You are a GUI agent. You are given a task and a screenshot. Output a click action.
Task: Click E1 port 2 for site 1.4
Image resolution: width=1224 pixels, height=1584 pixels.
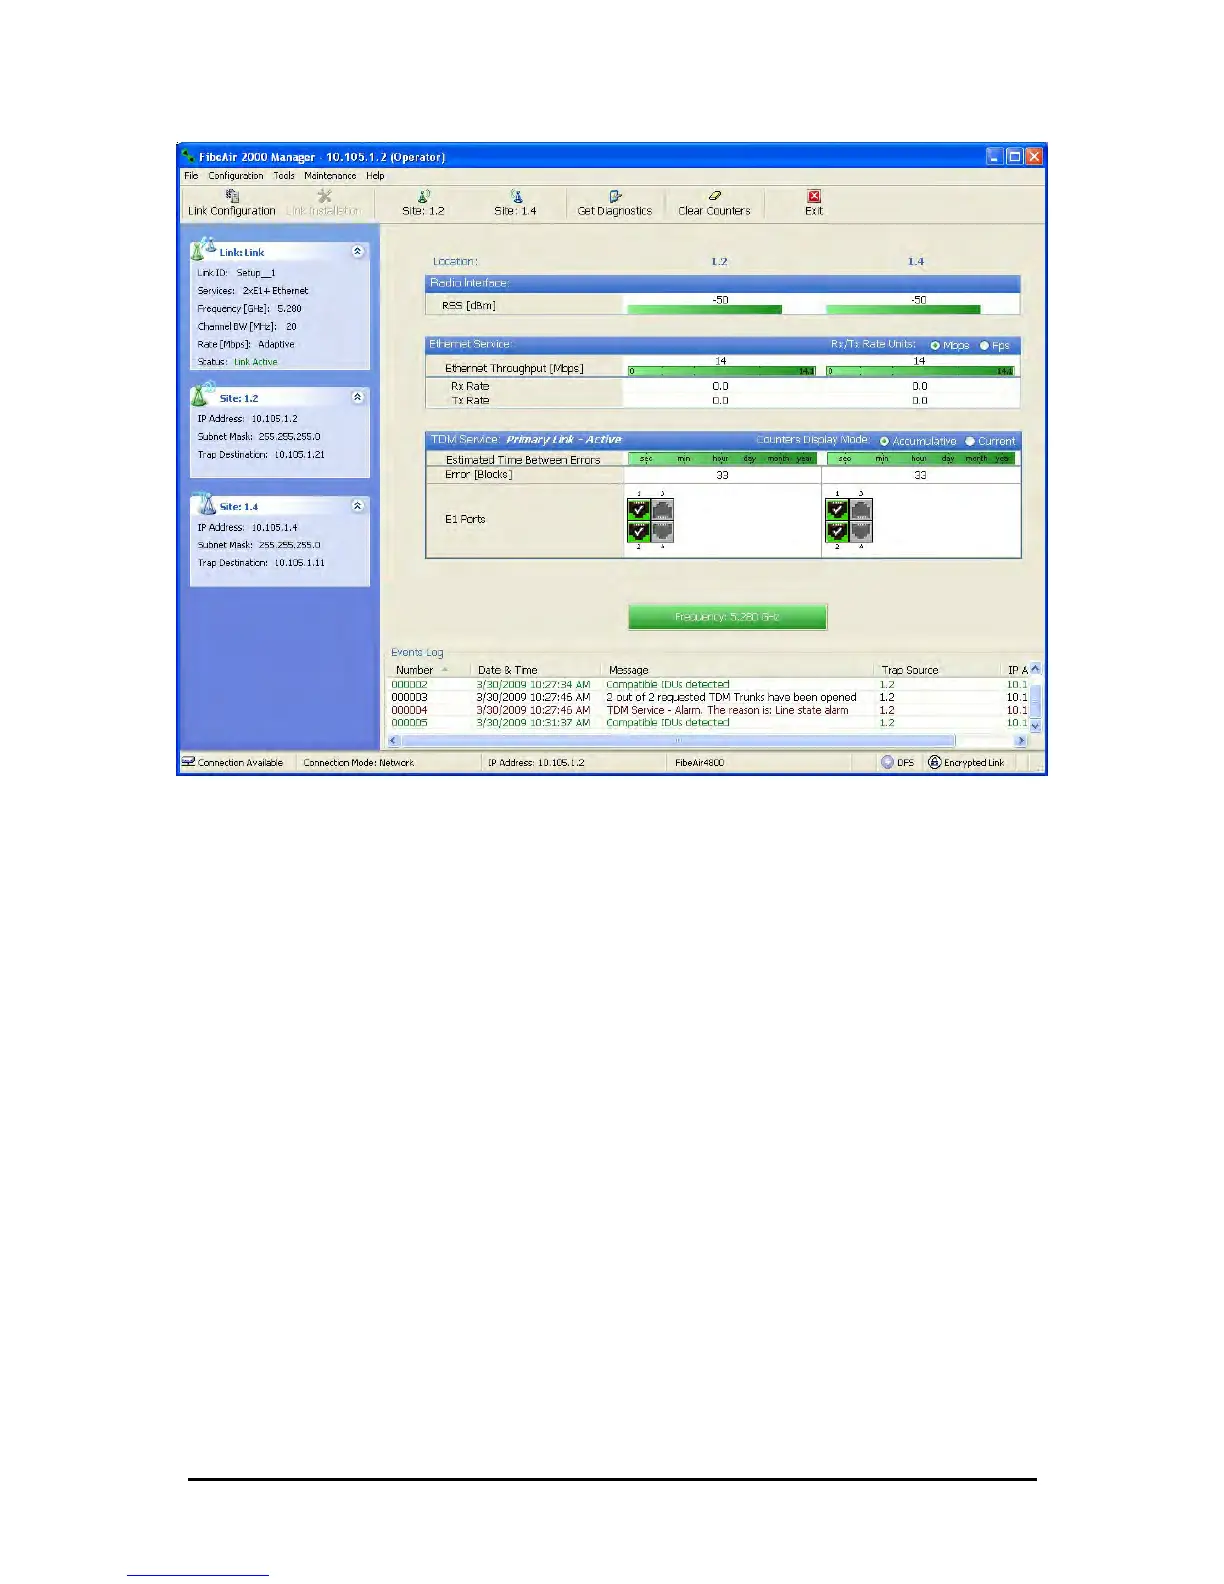837,532
